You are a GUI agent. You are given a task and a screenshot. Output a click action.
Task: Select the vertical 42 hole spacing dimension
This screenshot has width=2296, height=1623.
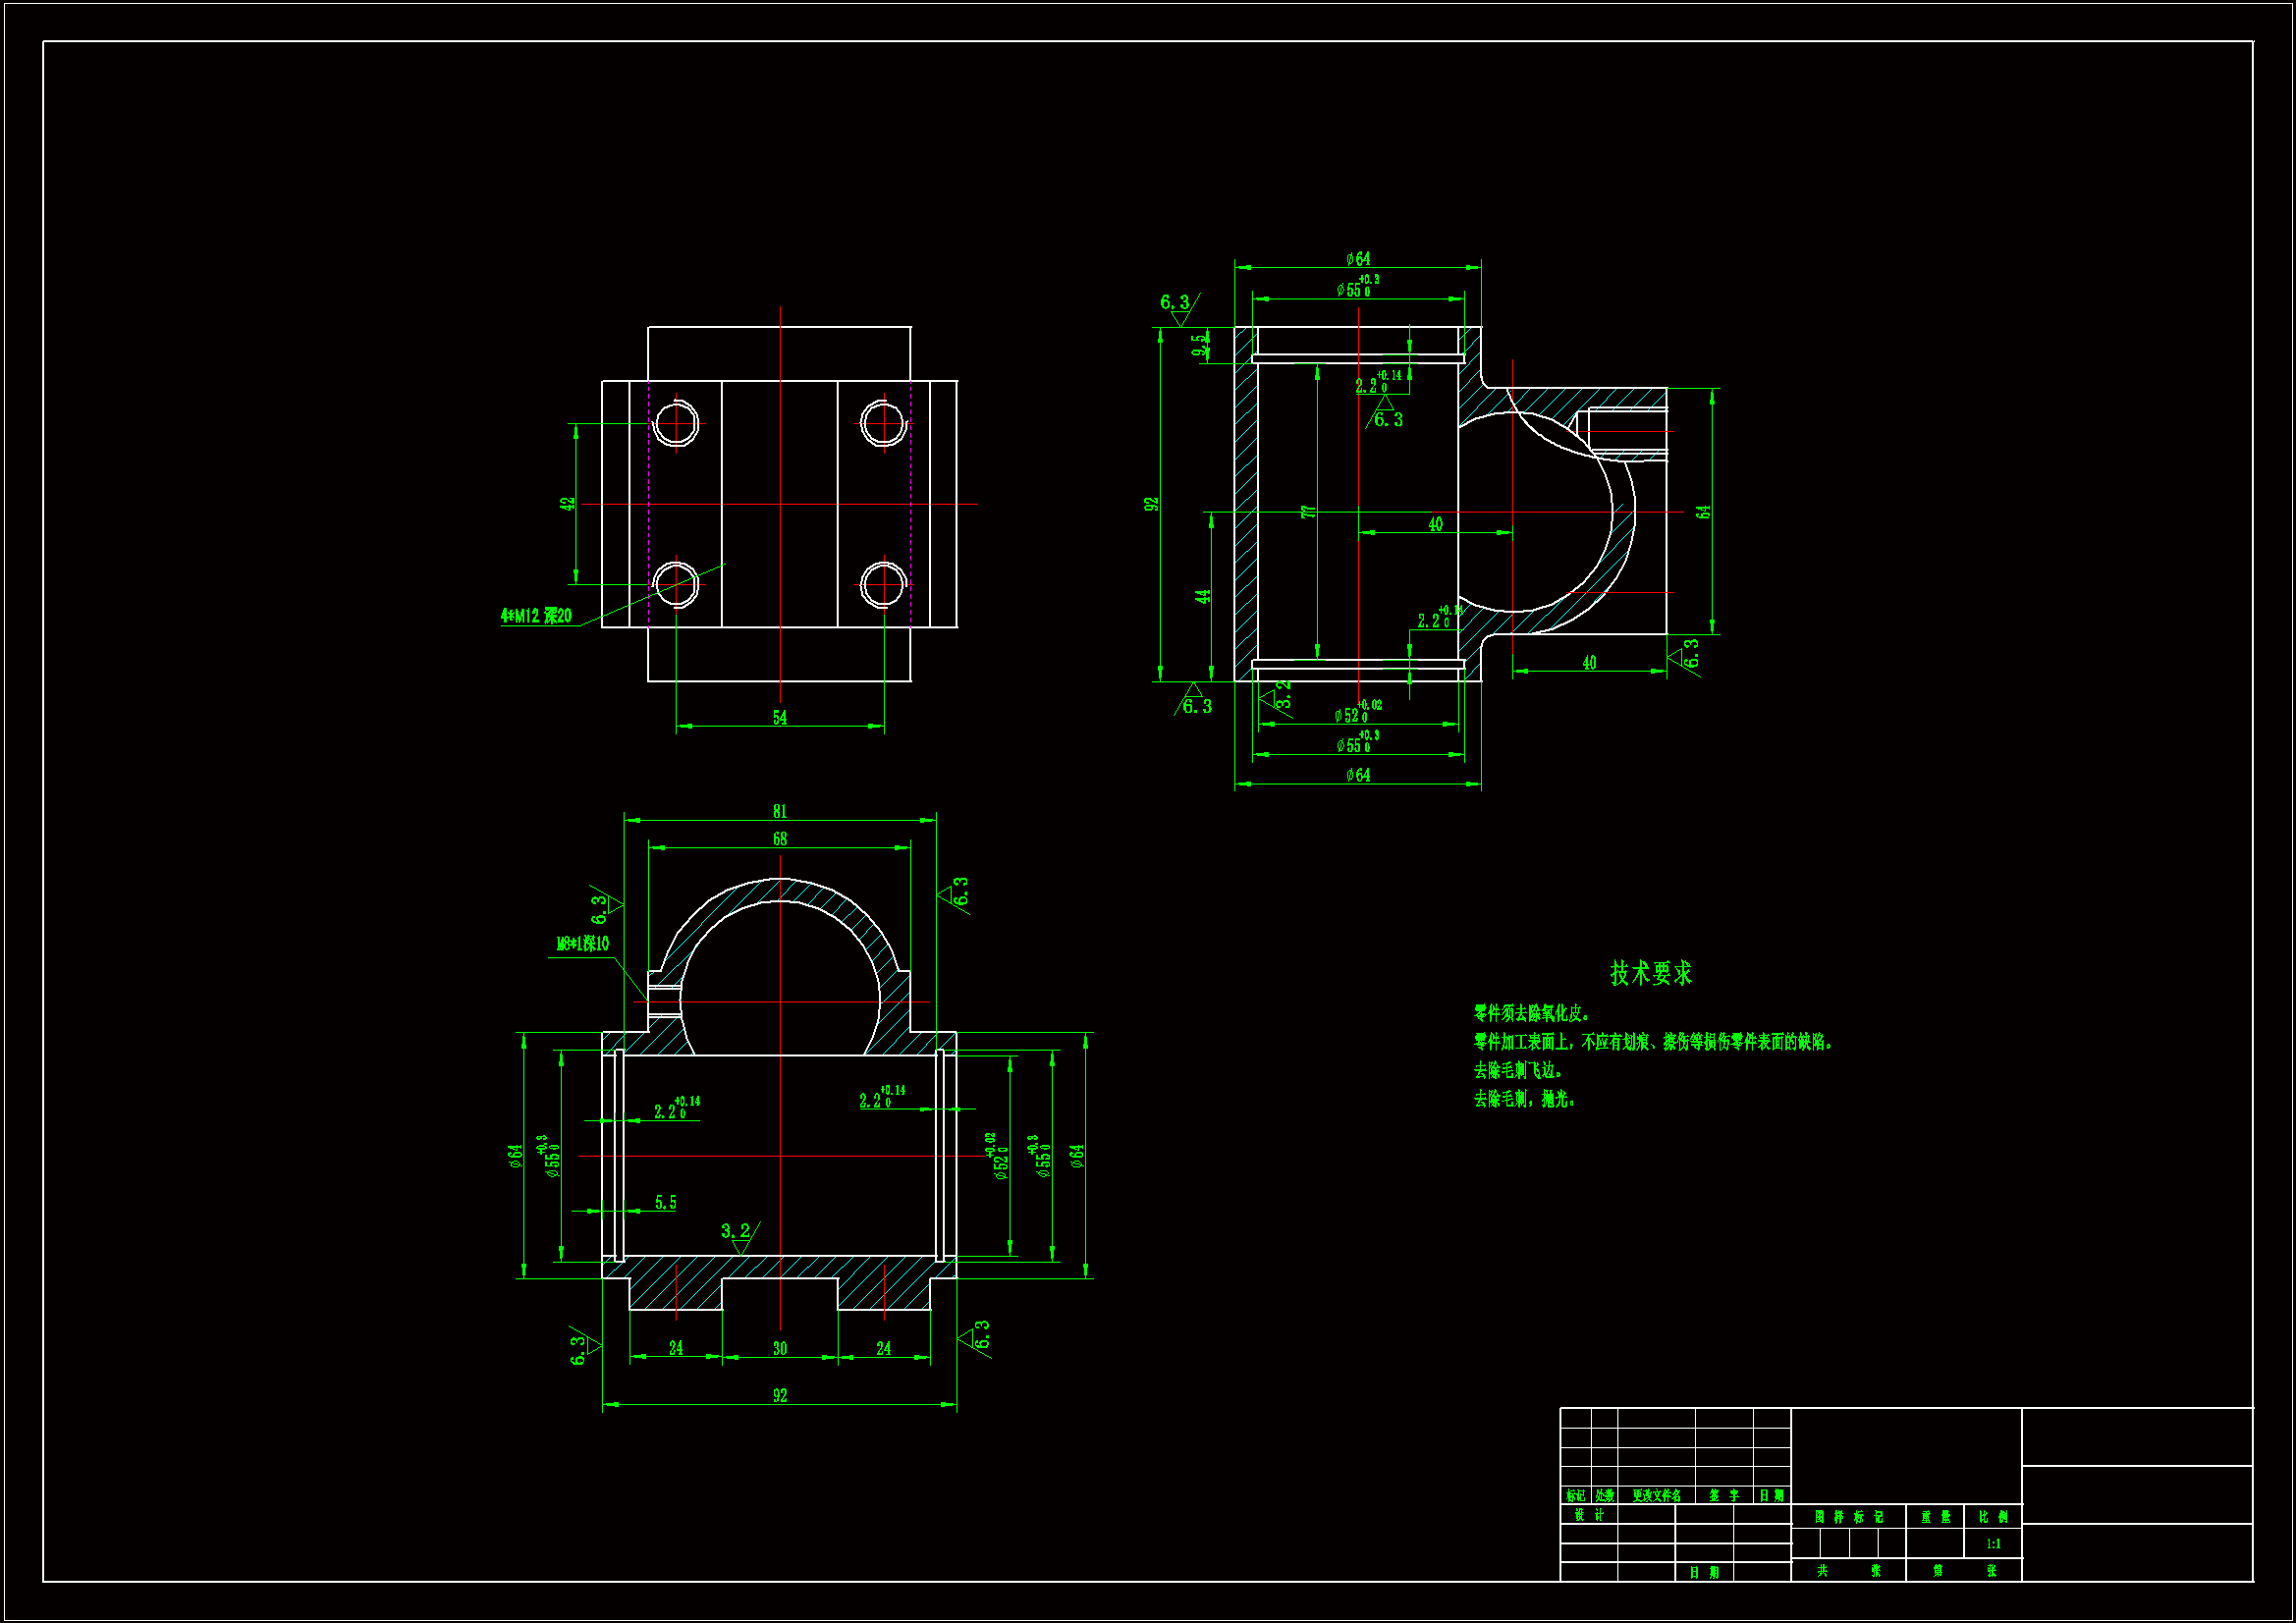[568, 504]
